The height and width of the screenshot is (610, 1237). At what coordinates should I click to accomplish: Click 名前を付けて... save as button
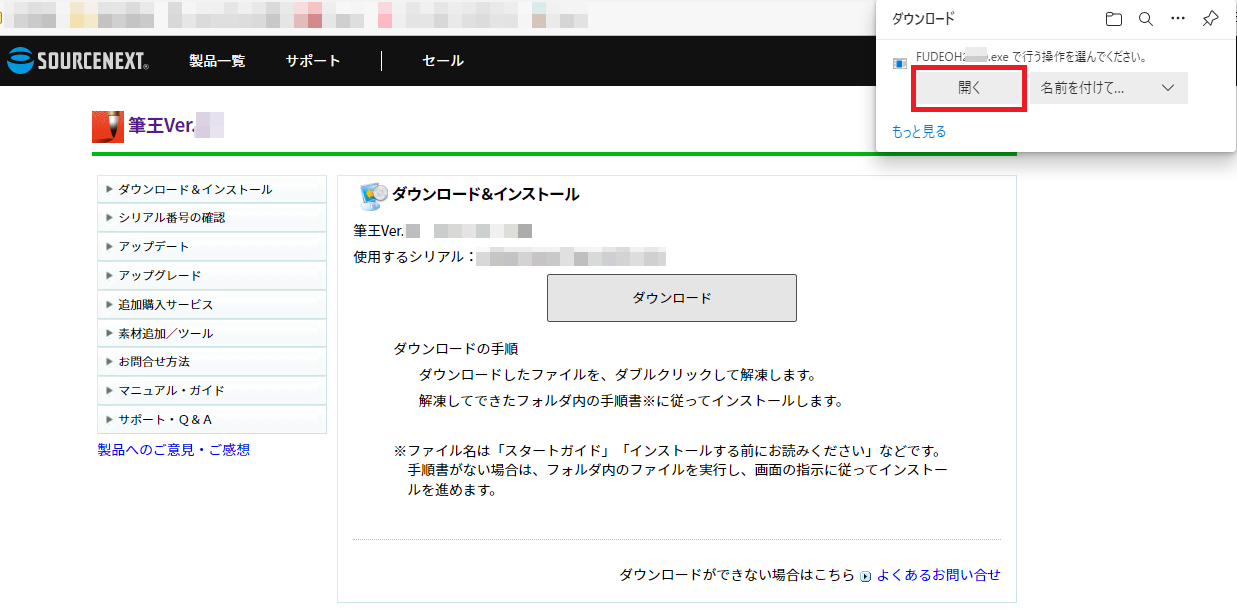click(1089, 88)
